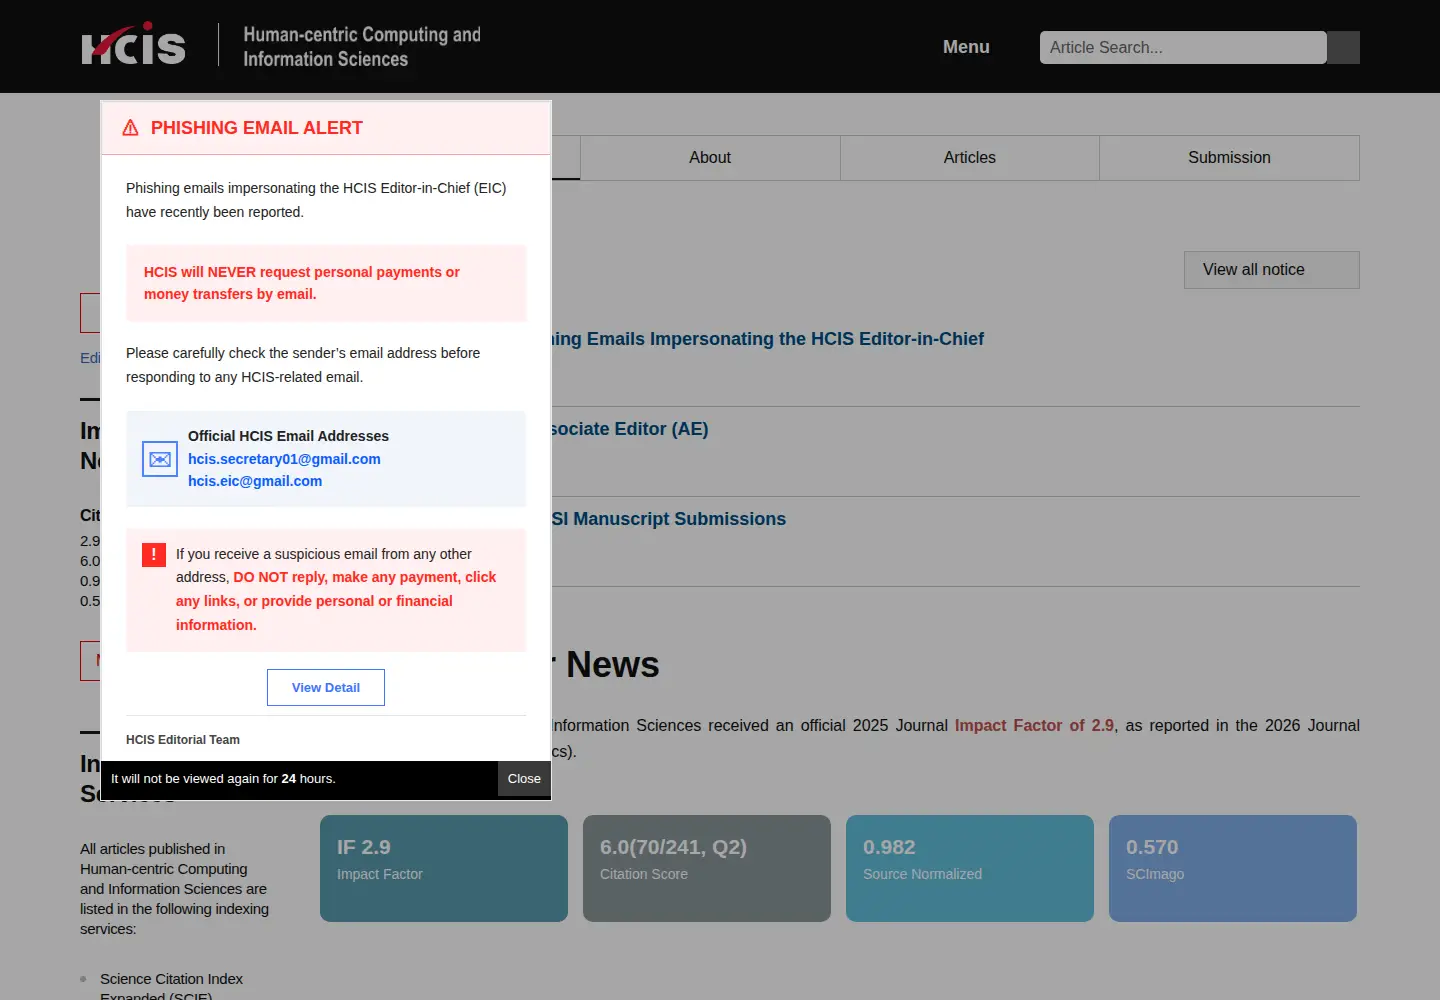Close the phishing email alert popup
The width and height of the screenshot is (1440, 1000).
point(524,779)
